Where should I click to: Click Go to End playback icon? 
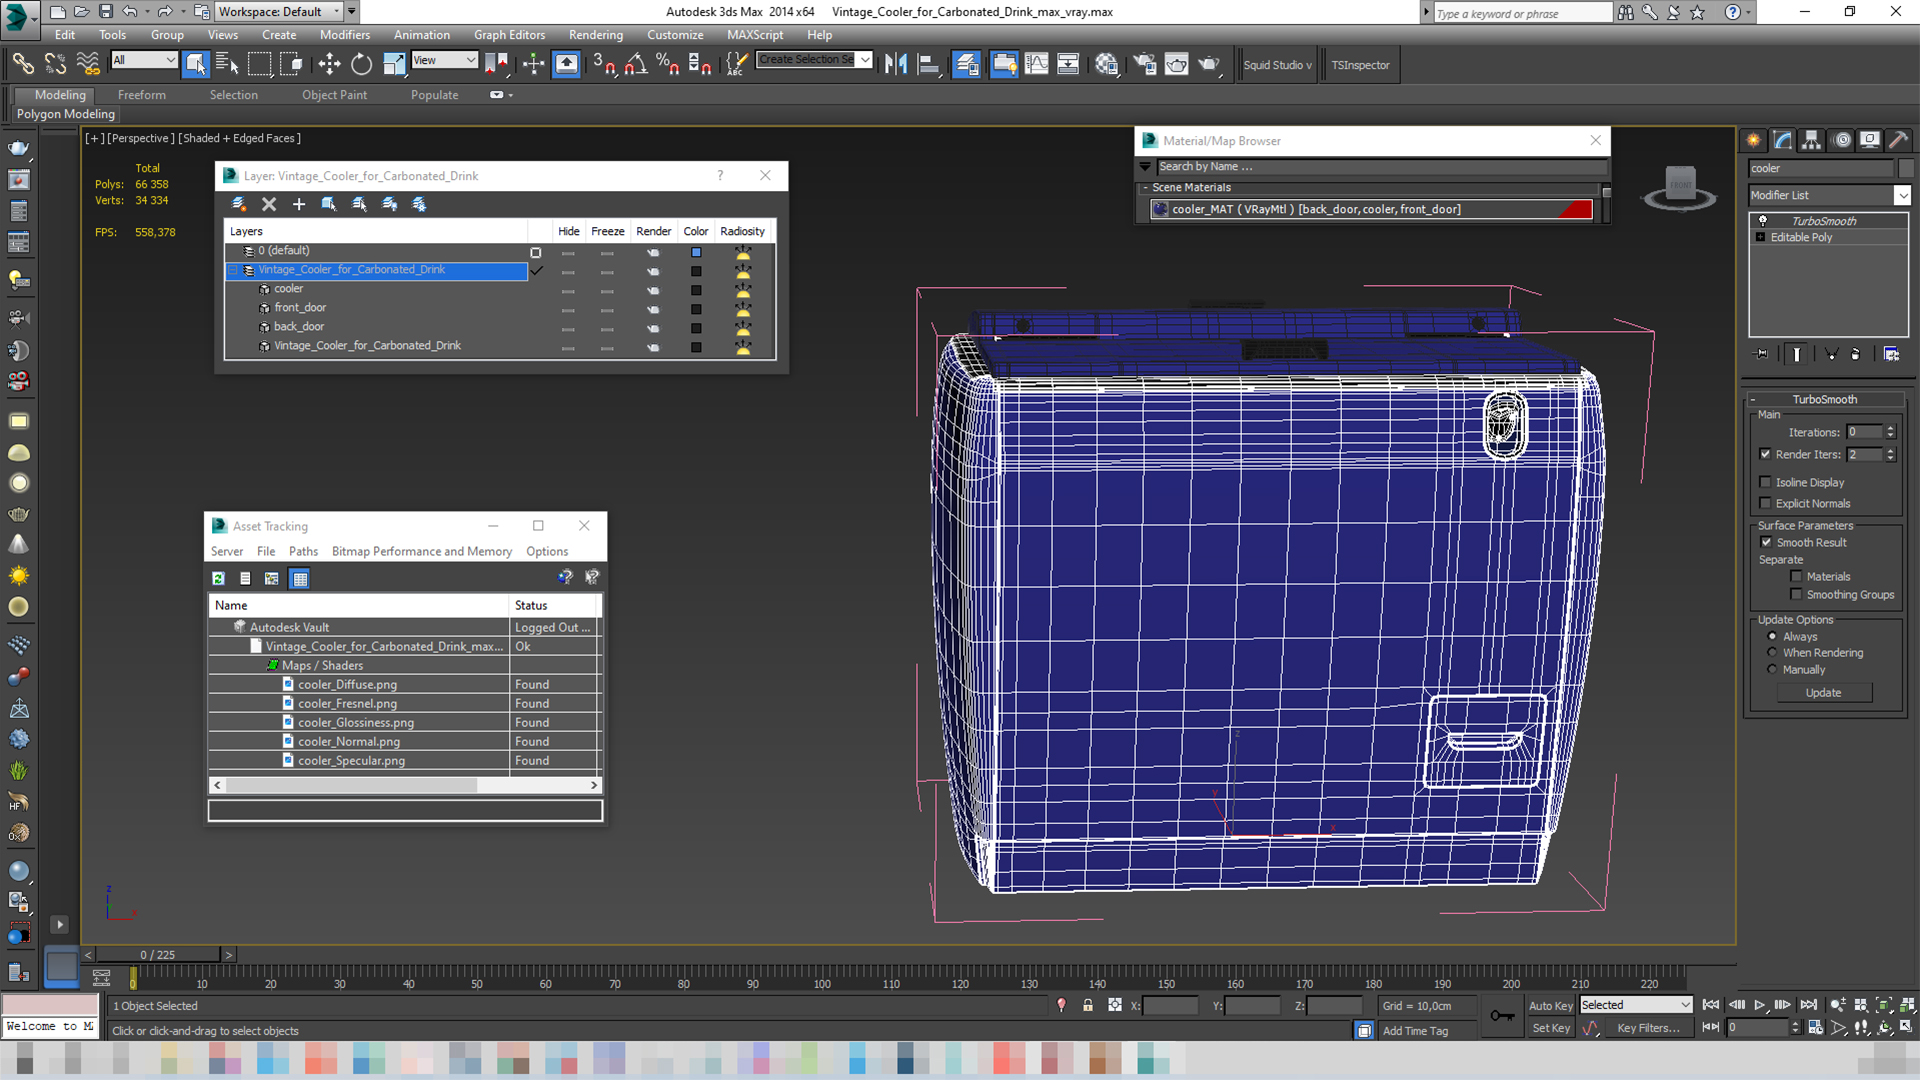point(1808,1005)
